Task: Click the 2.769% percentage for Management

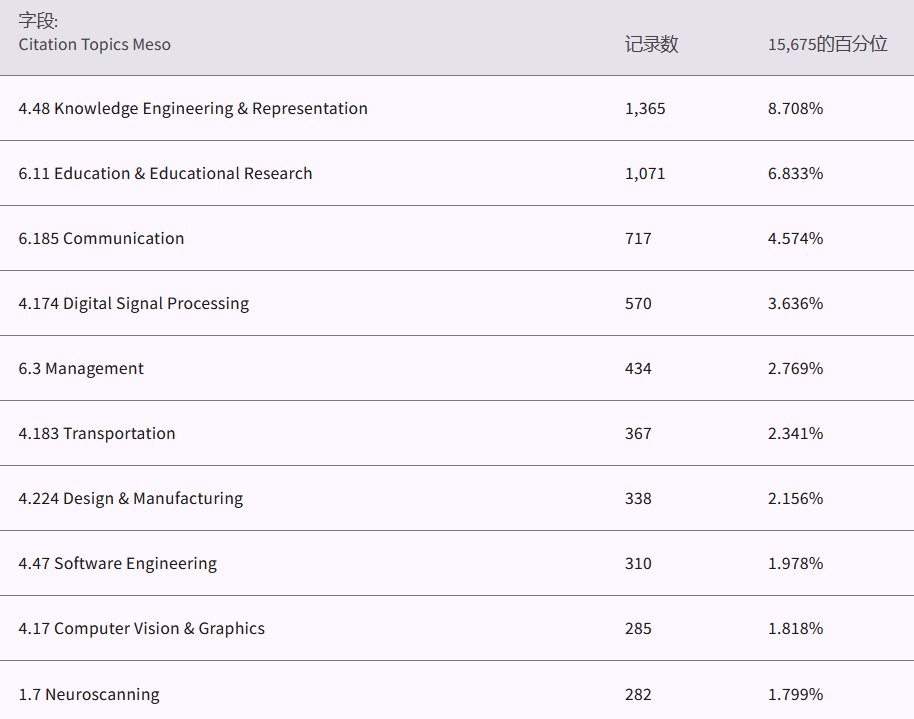Action: 795,368
